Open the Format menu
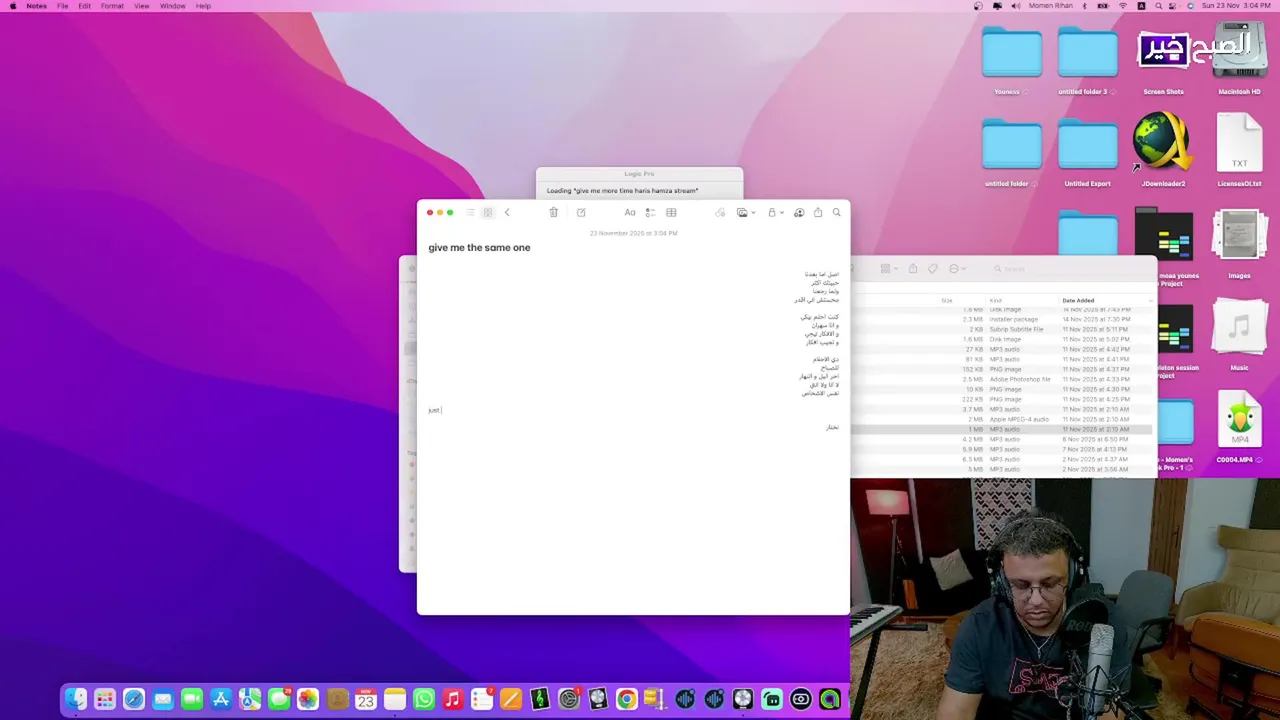Image resolution: width=1280 pixels, height=720 pixels. click(112, 6)
